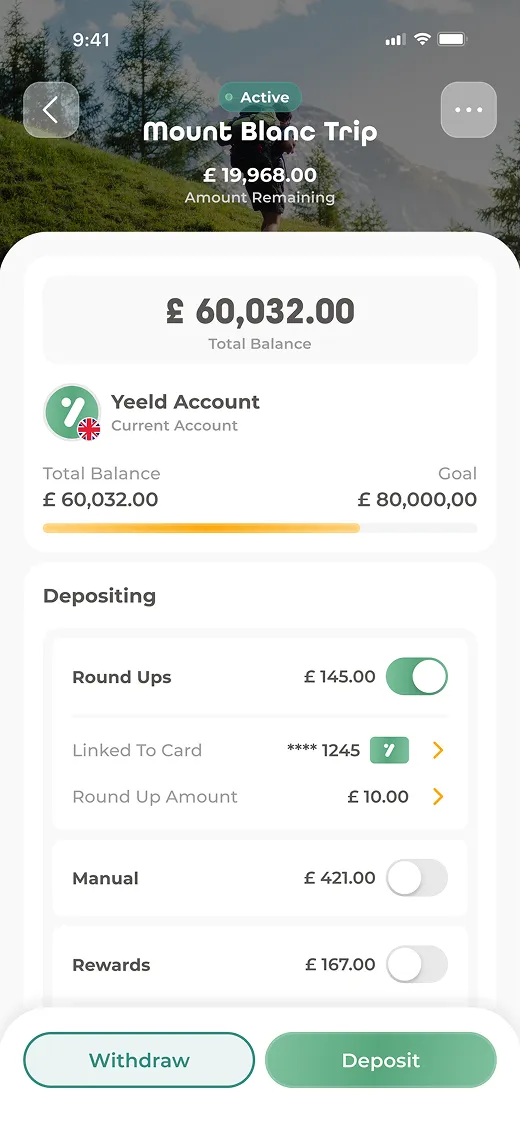Disable the Round Ups toggle
Screen dimensions: 521x1130
click(x=417, y=676)
